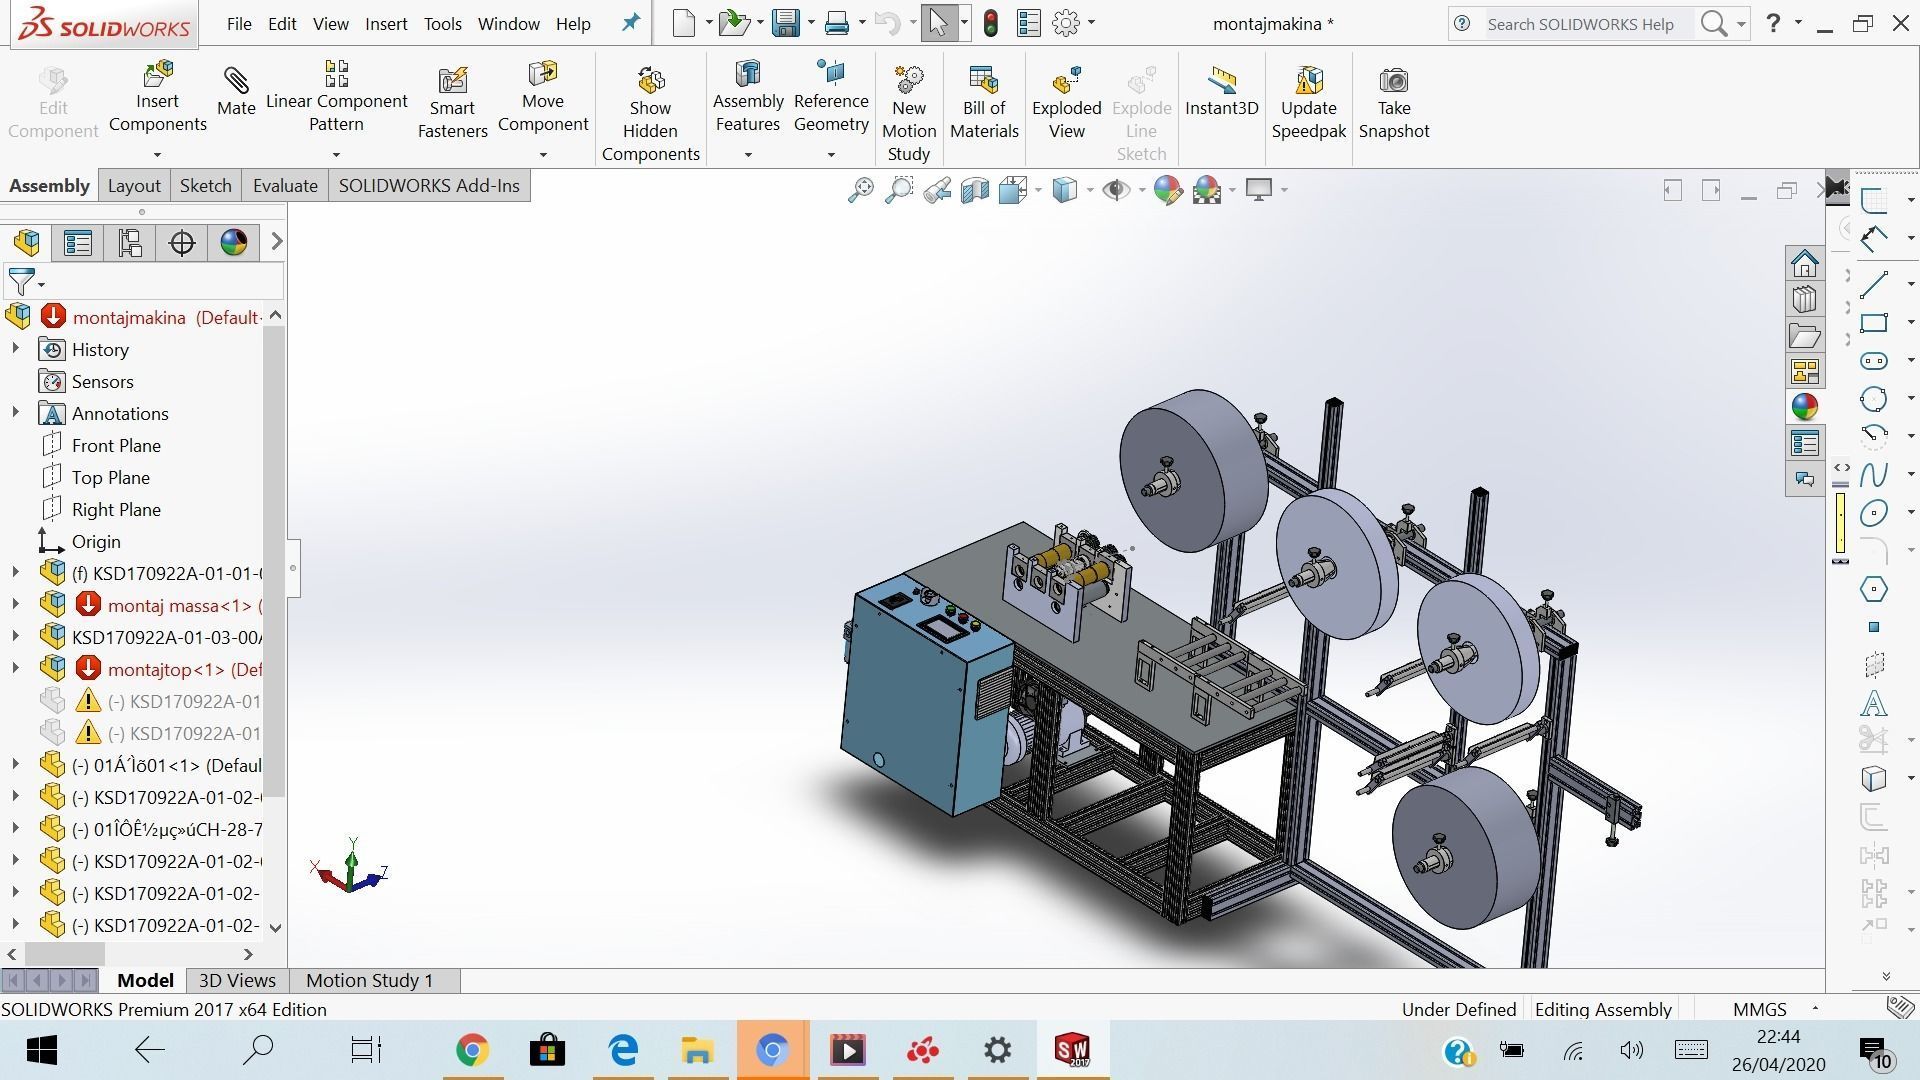Open ConfigurationManager tab
The width and height of the screenshot is (1920, 1080).
click(130, 242)
